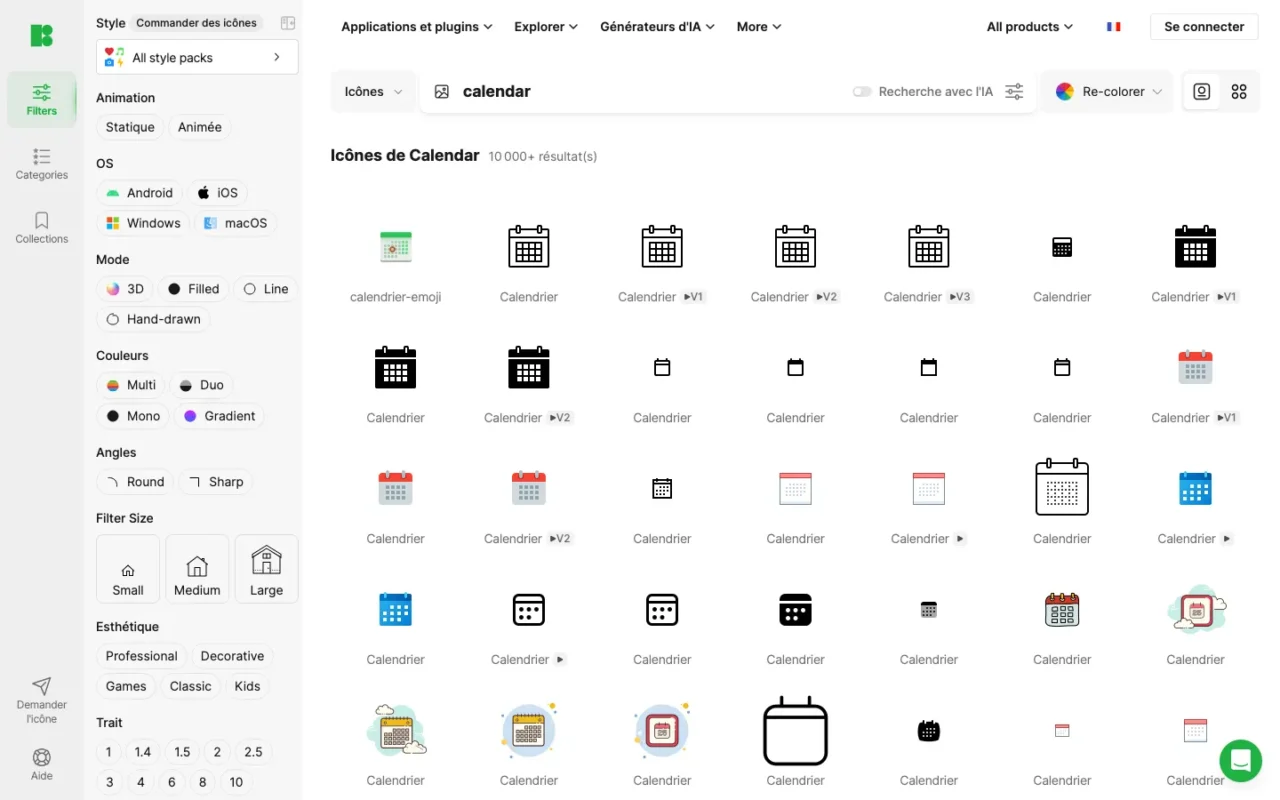Enable the Hand-drawn mode filter
Image resolution: width=1280 pixels, height=800 pixels.
tap(153, 319)
